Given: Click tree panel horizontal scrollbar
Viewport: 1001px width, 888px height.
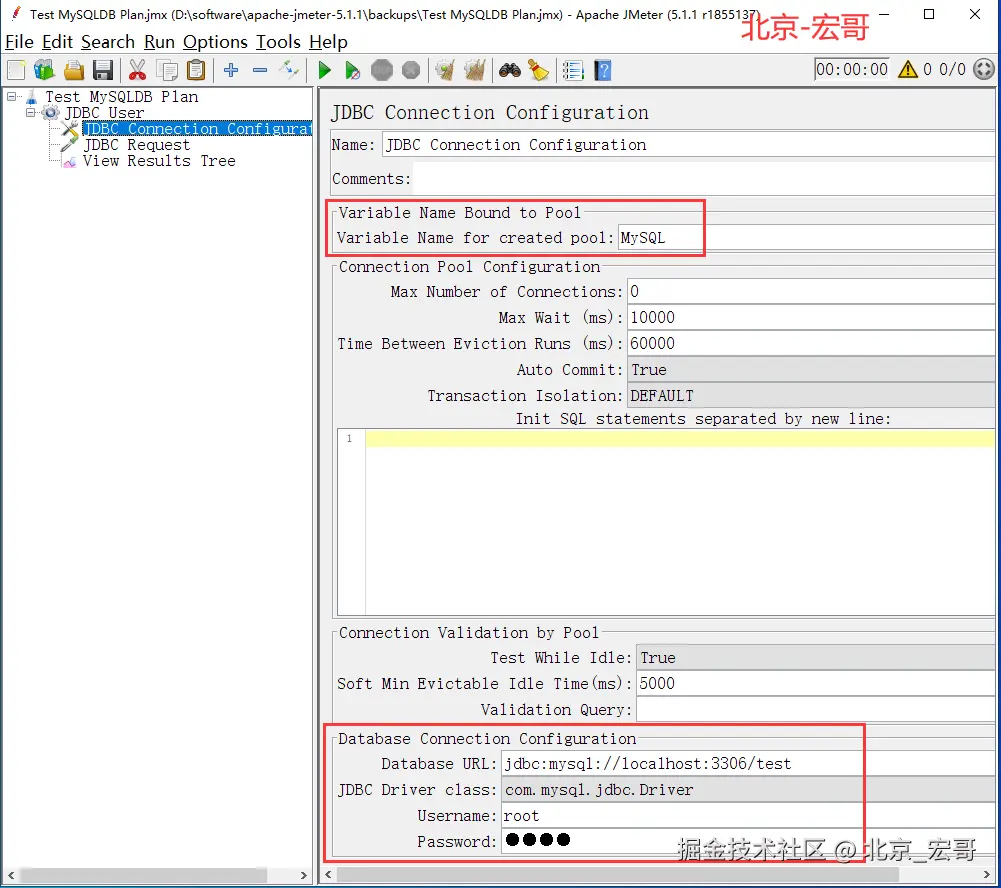Looking at the screenshot, I should point(144,875).
